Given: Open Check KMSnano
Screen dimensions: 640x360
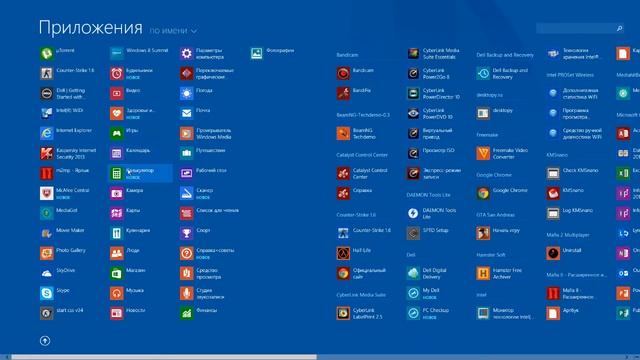Looking at the screenshot, I should pos(573,173).
